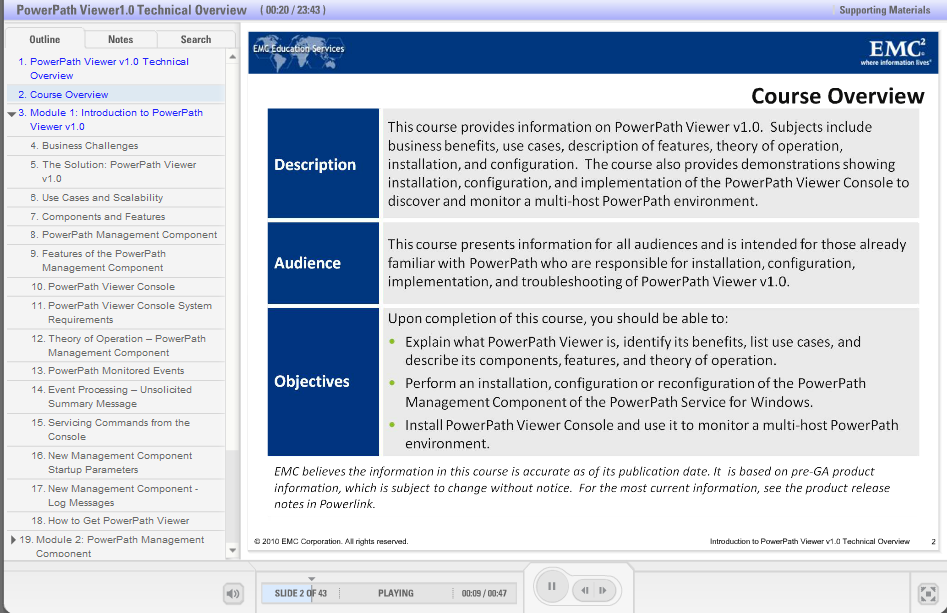Open the Search tab

196,39
